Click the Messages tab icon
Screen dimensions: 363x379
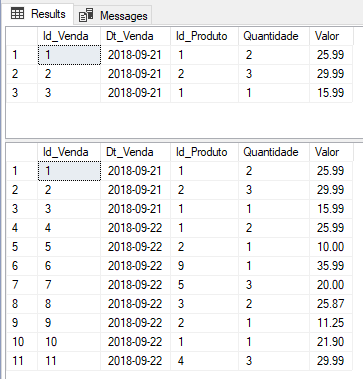pyautogui.click(x=86, y=16)
